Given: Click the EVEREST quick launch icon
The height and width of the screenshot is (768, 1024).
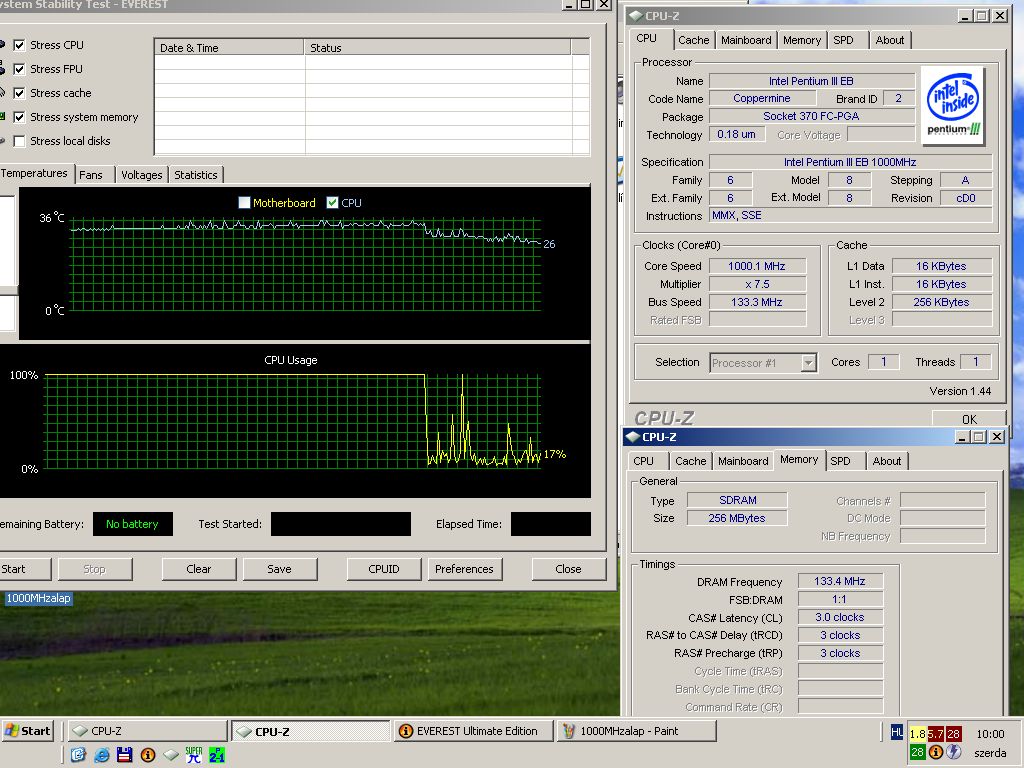Looking at the screenshot, I should (148, 755).
